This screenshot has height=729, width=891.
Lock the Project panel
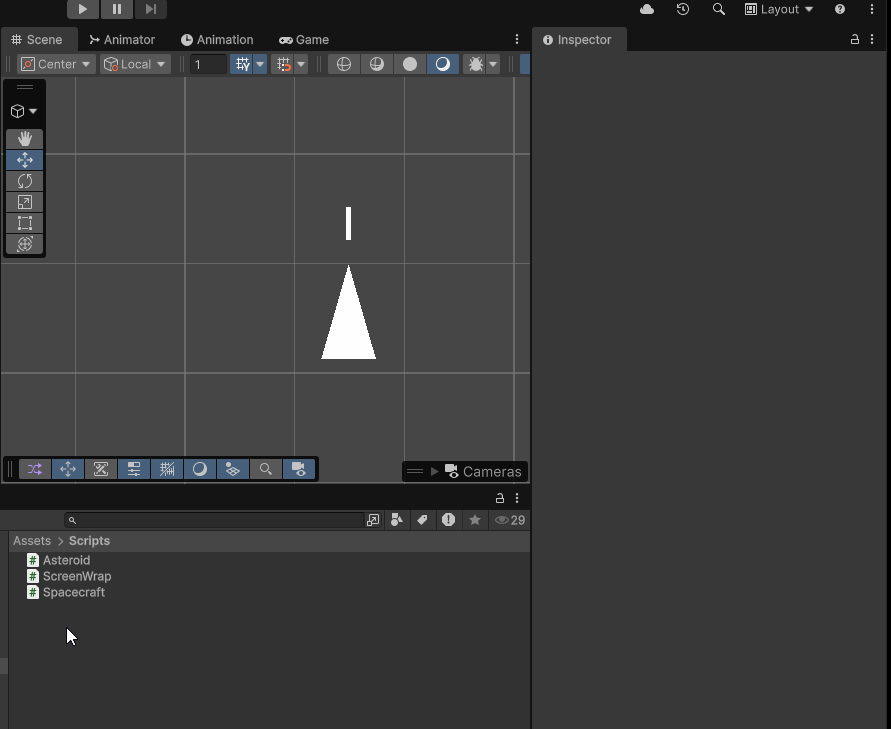pos(499,498)
